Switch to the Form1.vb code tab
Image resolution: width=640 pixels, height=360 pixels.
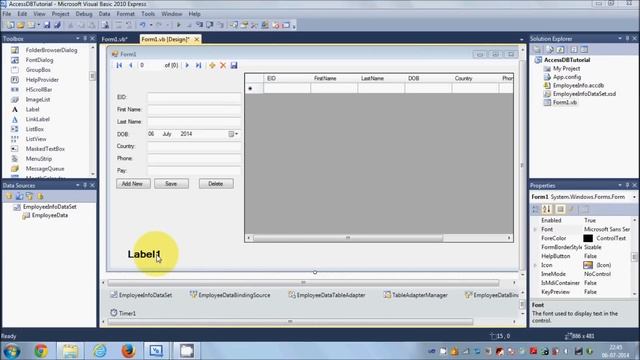tap(114, 39)
